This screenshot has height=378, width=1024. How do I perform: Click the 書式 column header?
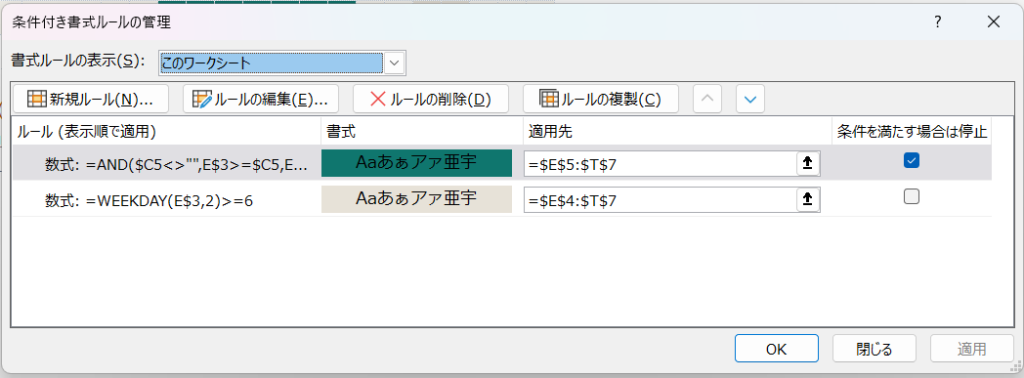tap(422, 132)
